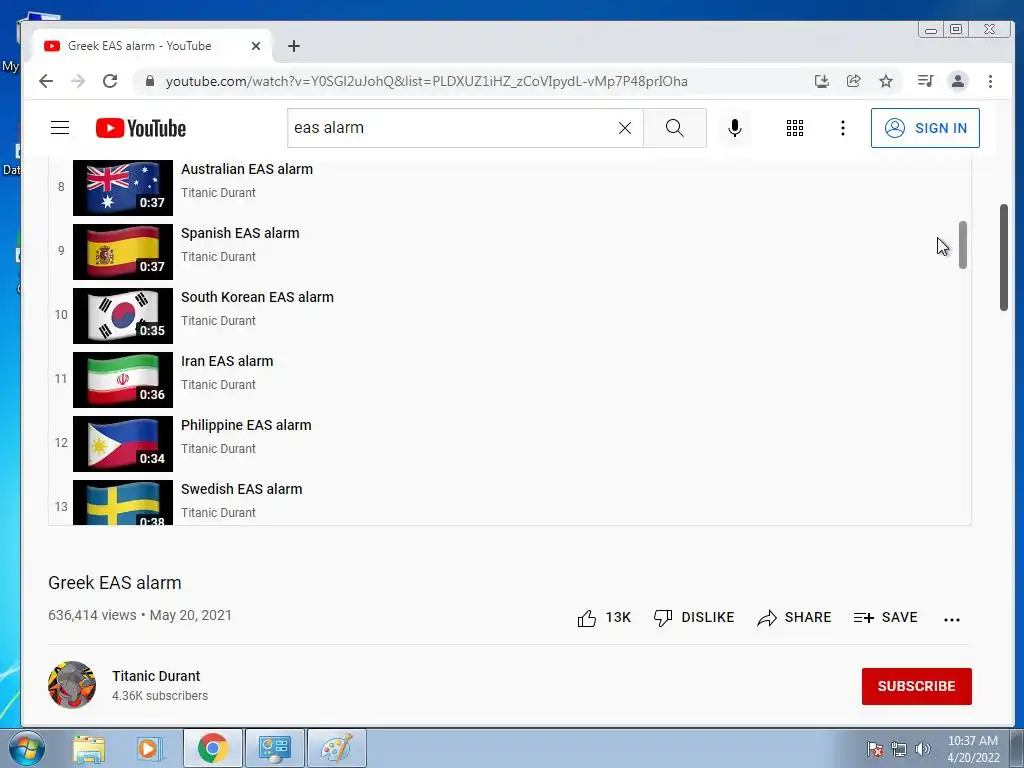
Task: Select the Swedish EAS alarm title
Action: click(x=242, y=489)
